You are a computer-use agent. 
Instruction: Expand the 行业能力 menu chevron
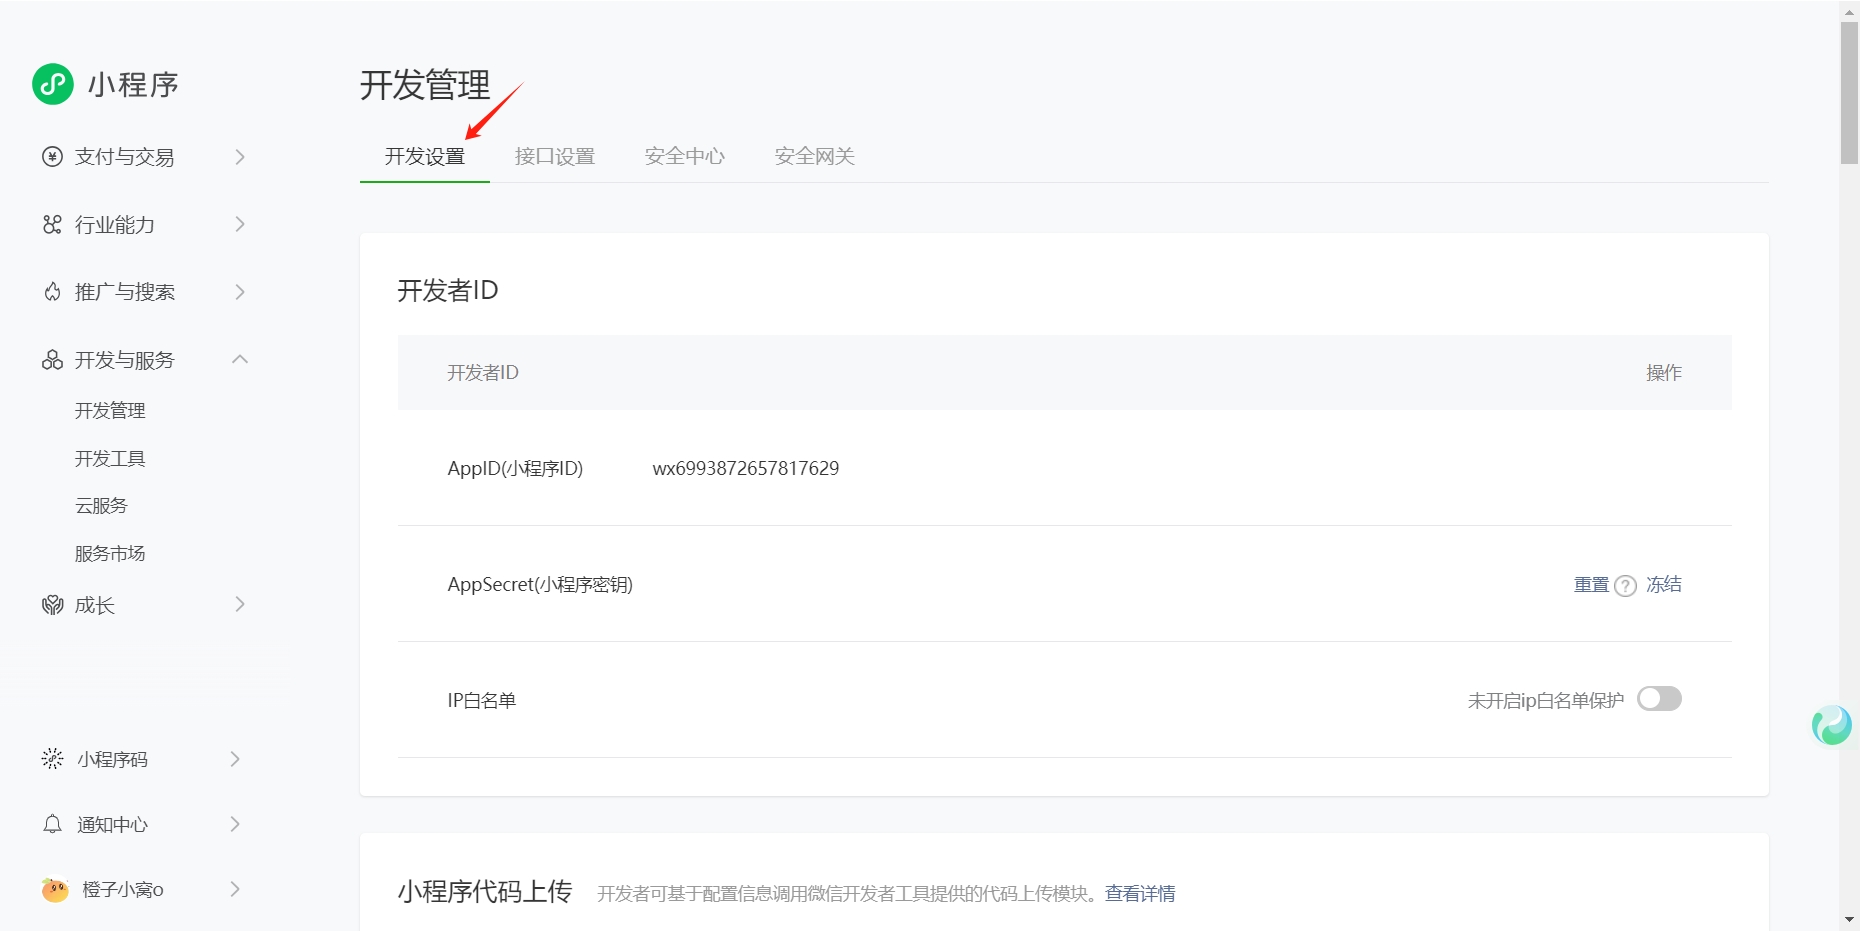(240, 224)
